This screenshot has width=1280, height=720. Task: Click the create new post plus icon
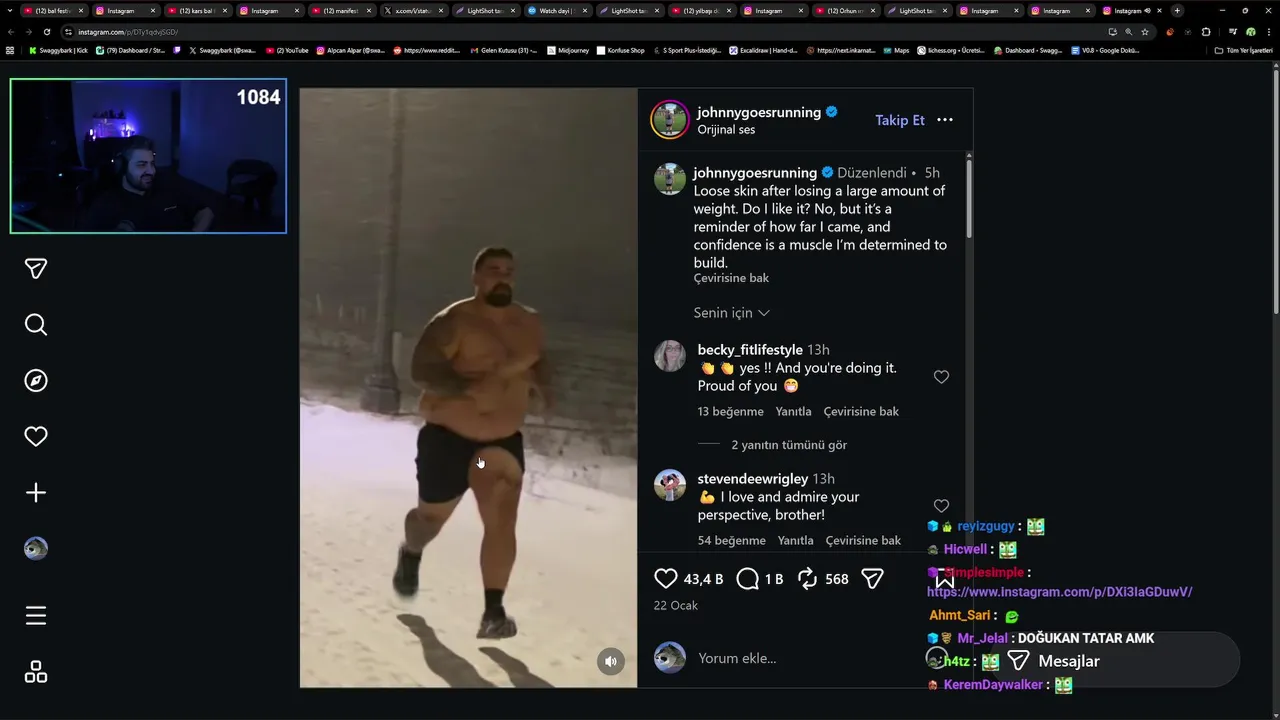click(36, 493)
